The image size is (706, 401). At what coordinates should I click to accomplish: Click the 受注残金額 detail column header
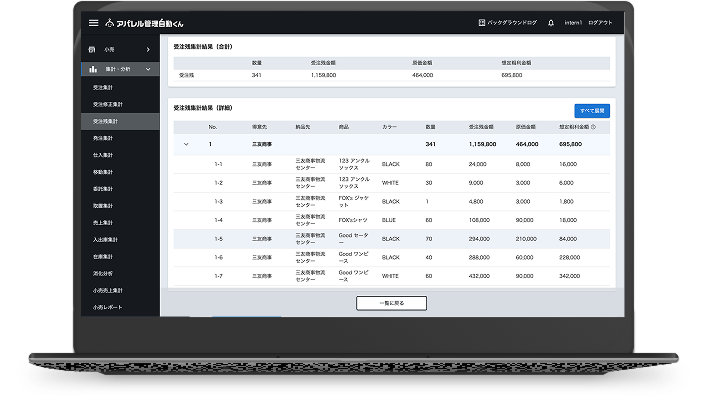(x=483, y=128)
